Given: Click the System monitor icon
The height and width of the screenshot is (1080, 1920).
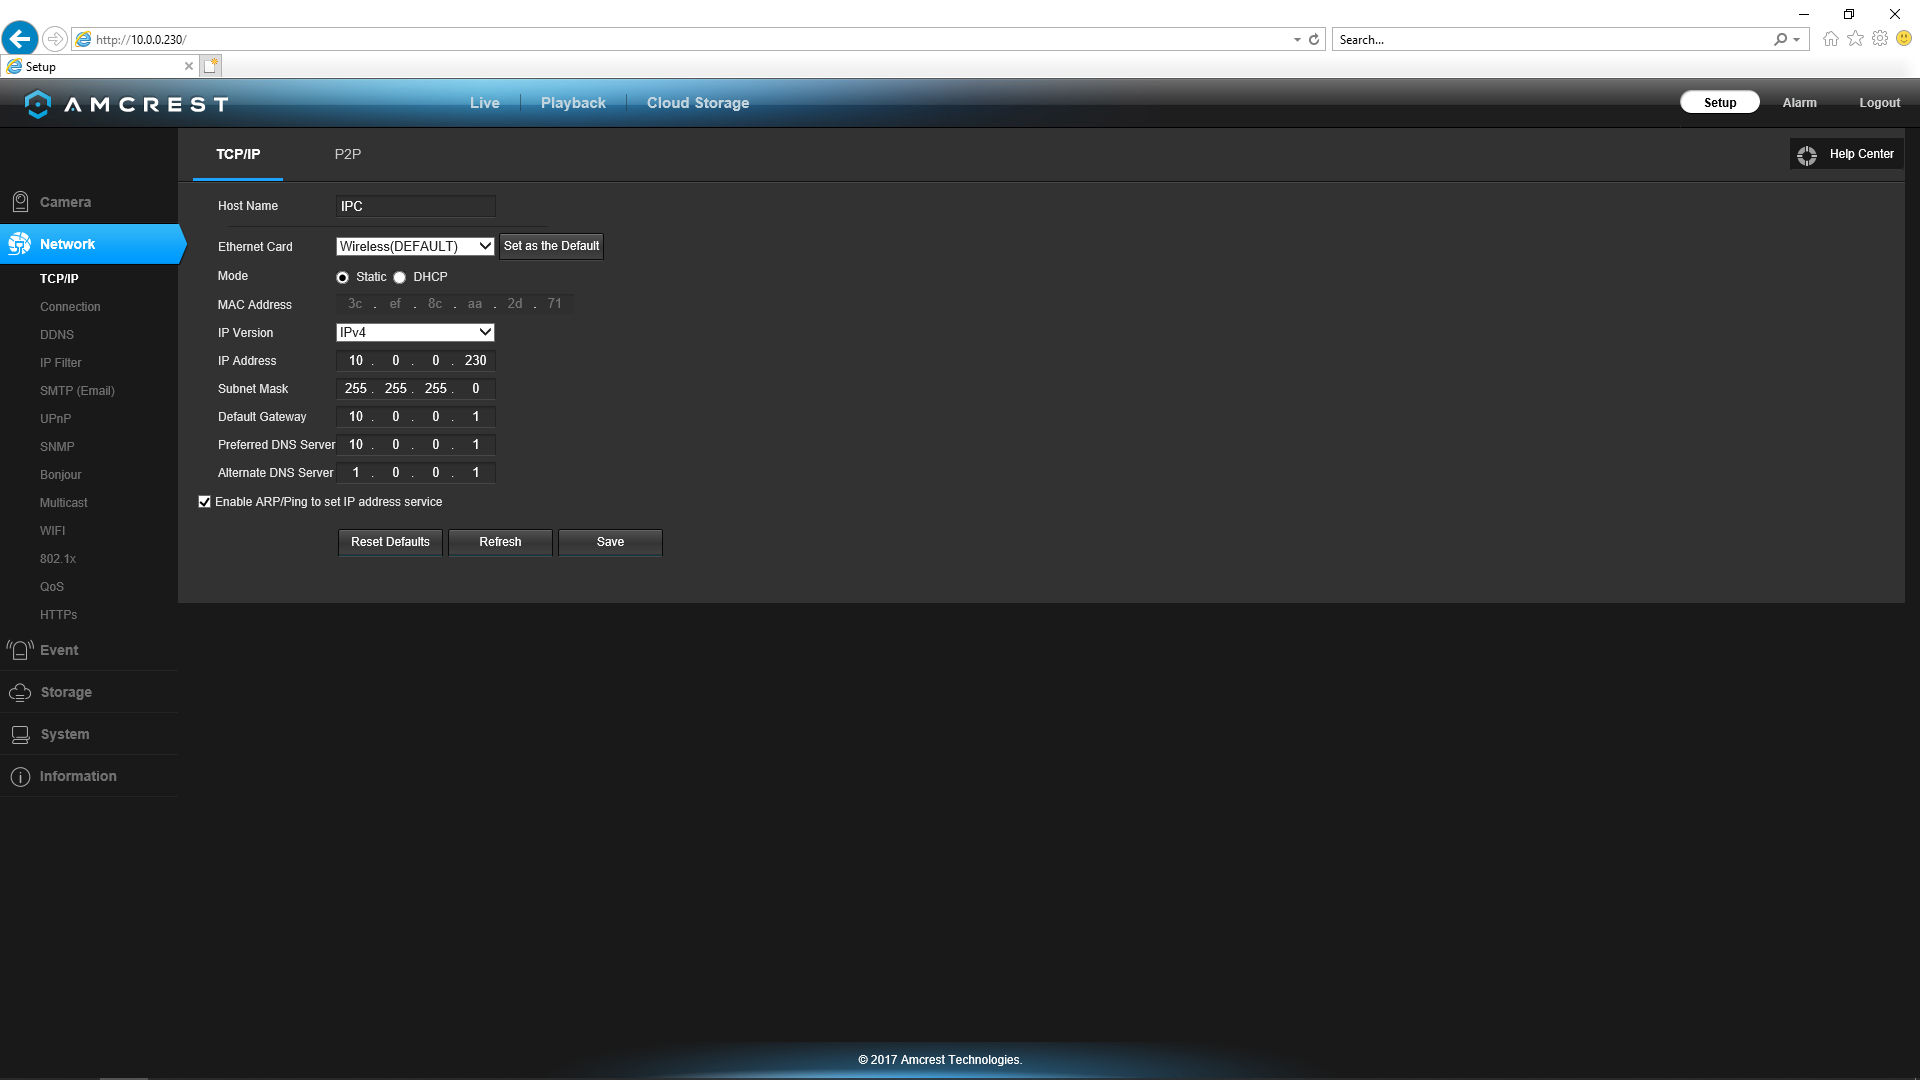Looking at the screenshot, I should point(20,734).
